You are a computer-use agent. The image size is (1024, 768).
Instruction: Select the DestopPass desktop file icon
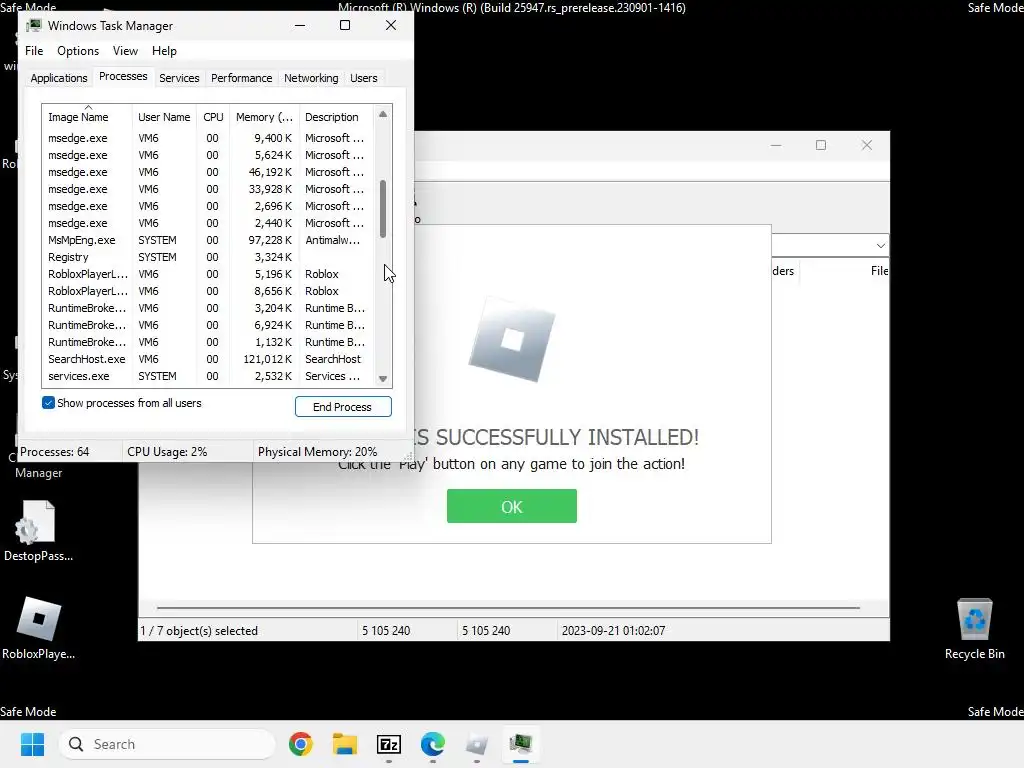39,531
